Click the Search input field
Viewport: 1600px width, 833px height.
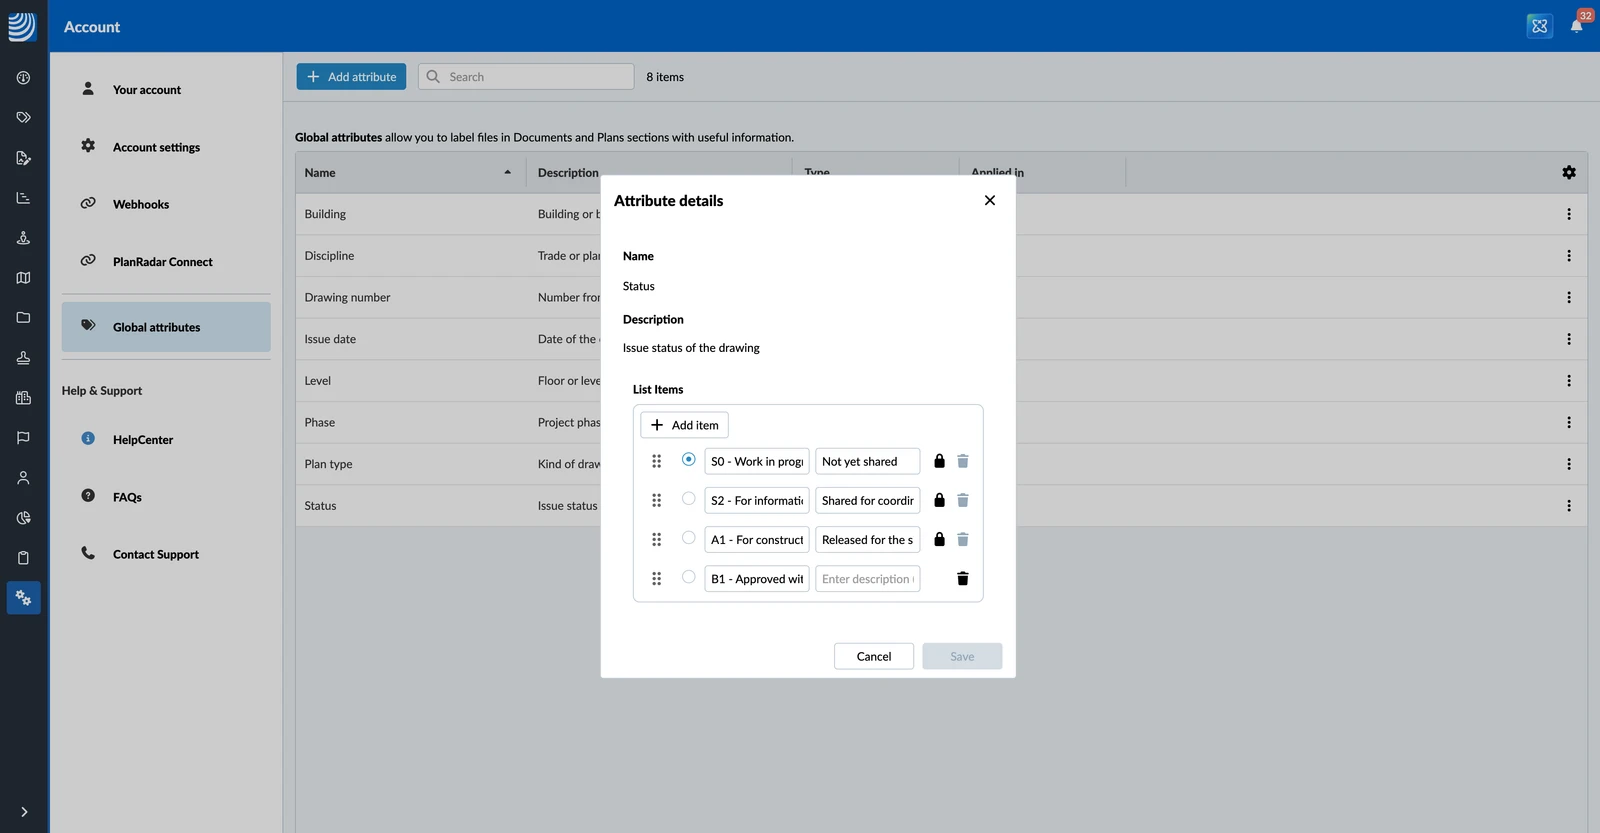click(x=526, y=77)
